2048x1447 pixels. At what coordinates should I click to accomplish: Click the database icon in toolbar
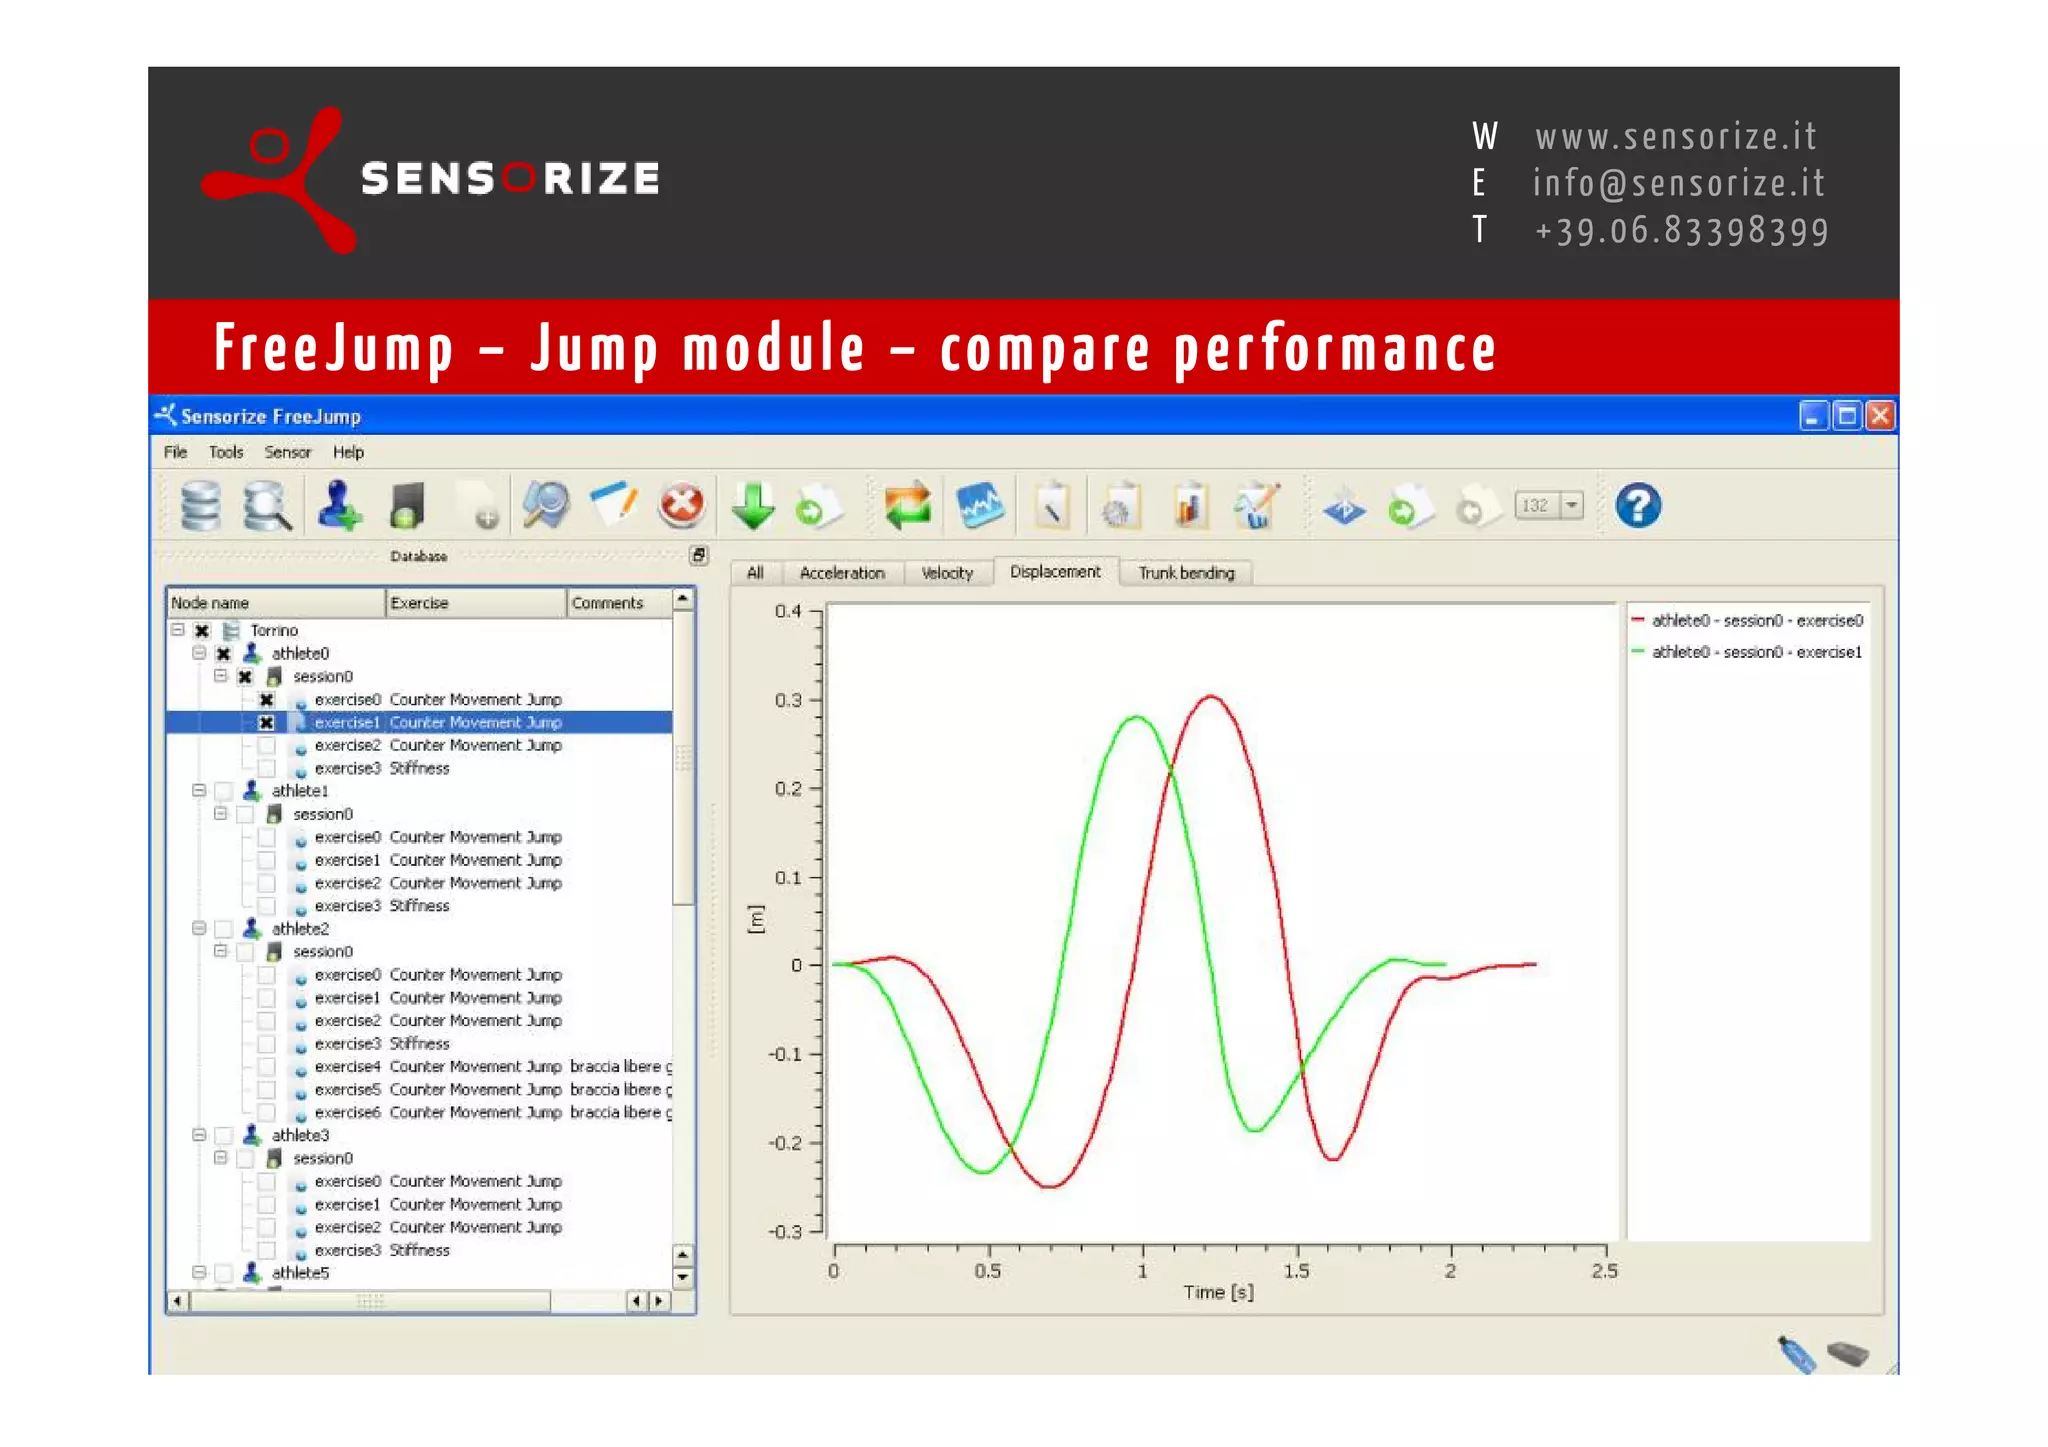coord(200,505)
